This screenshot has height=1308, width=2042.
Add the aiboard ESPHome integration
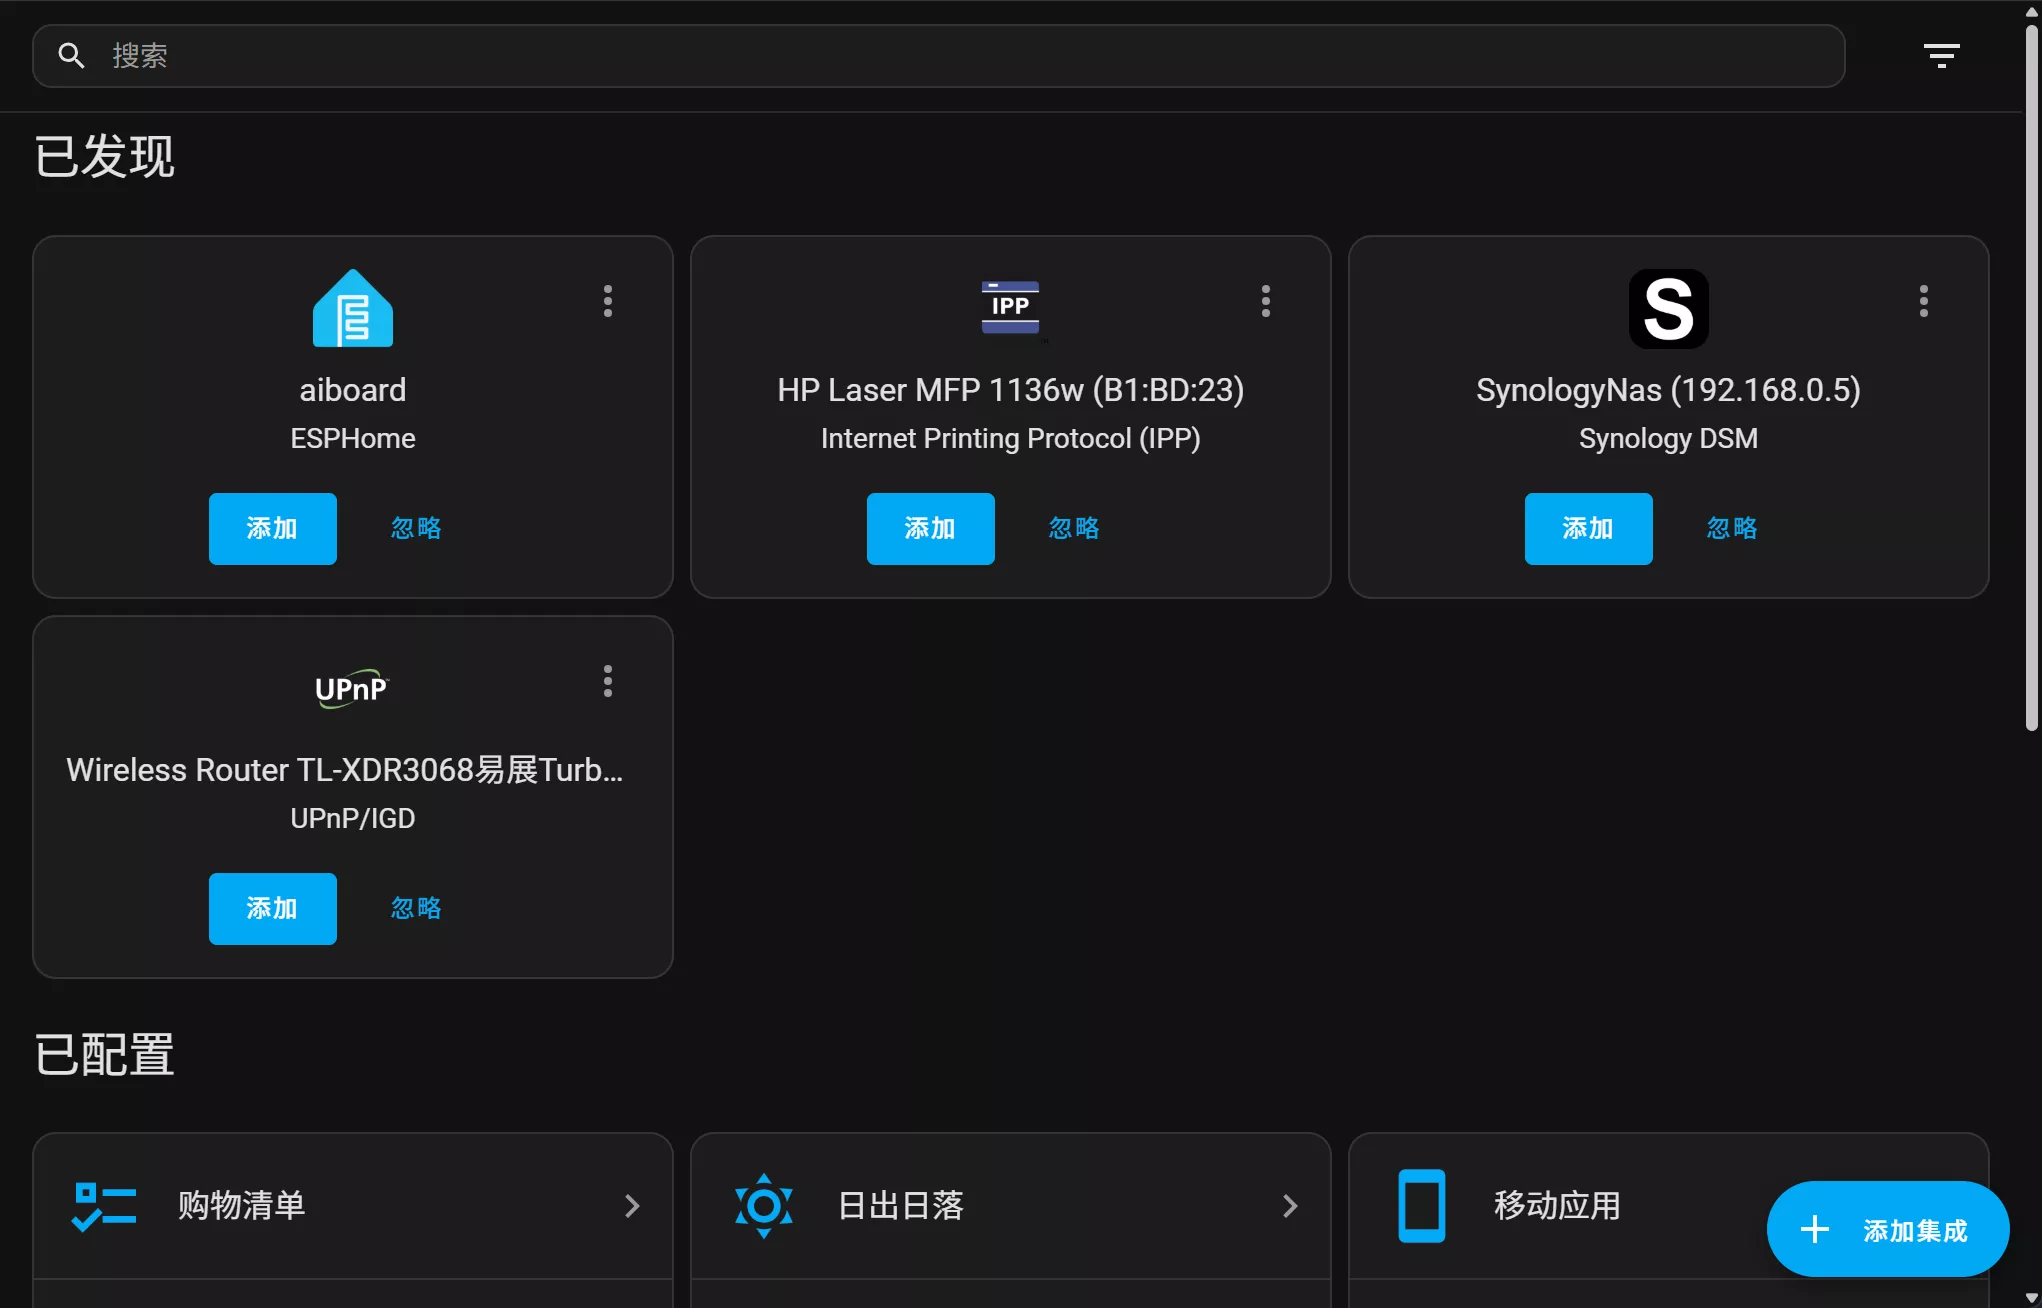272,528
